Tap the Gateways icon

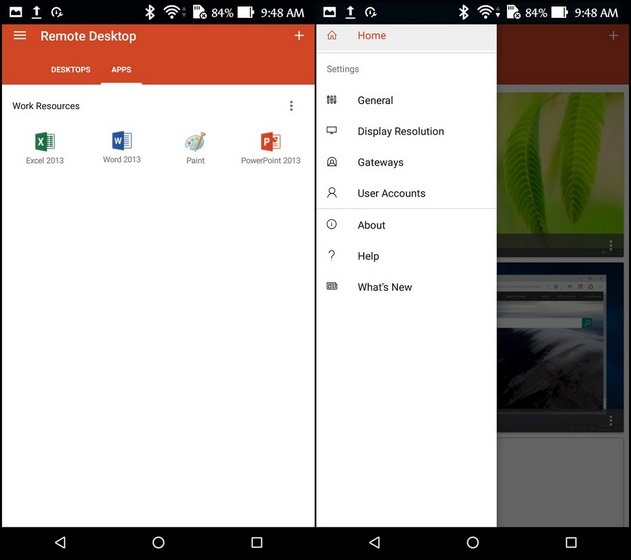coord(332,162)
